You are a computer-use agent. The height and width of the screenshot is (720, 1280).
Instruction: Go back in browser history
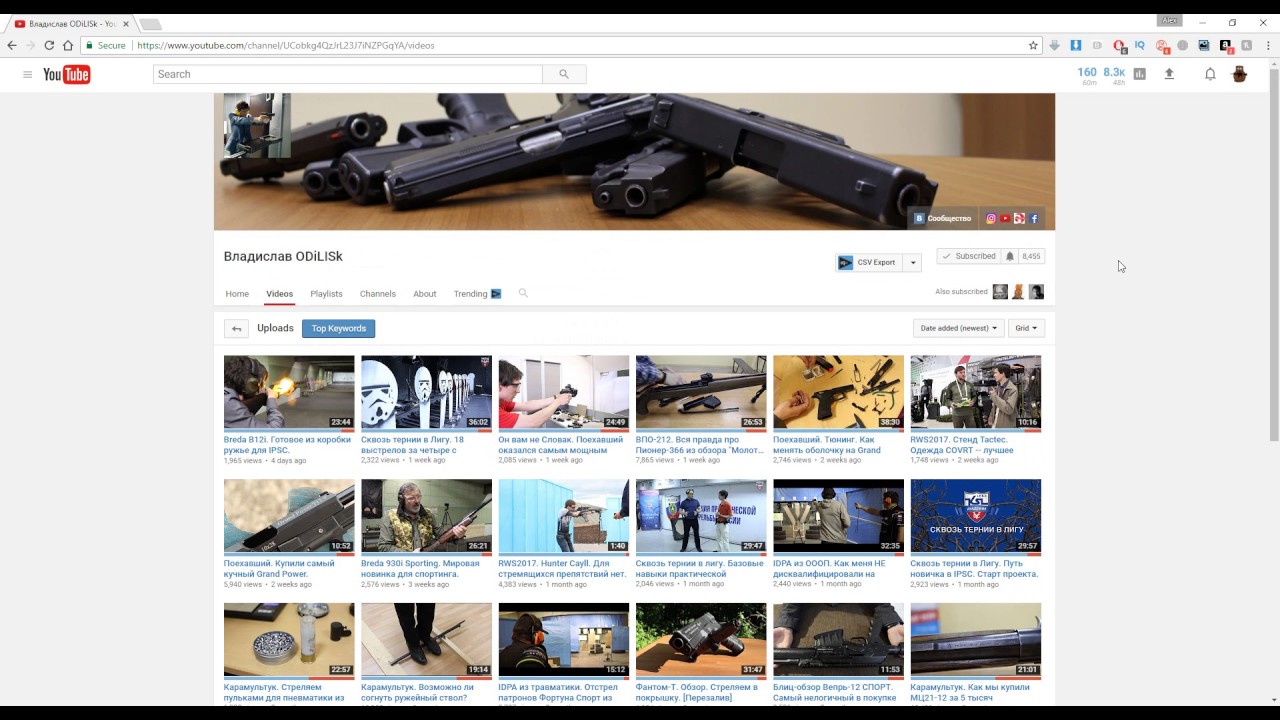pyautogui.click(x=12, y=45)
